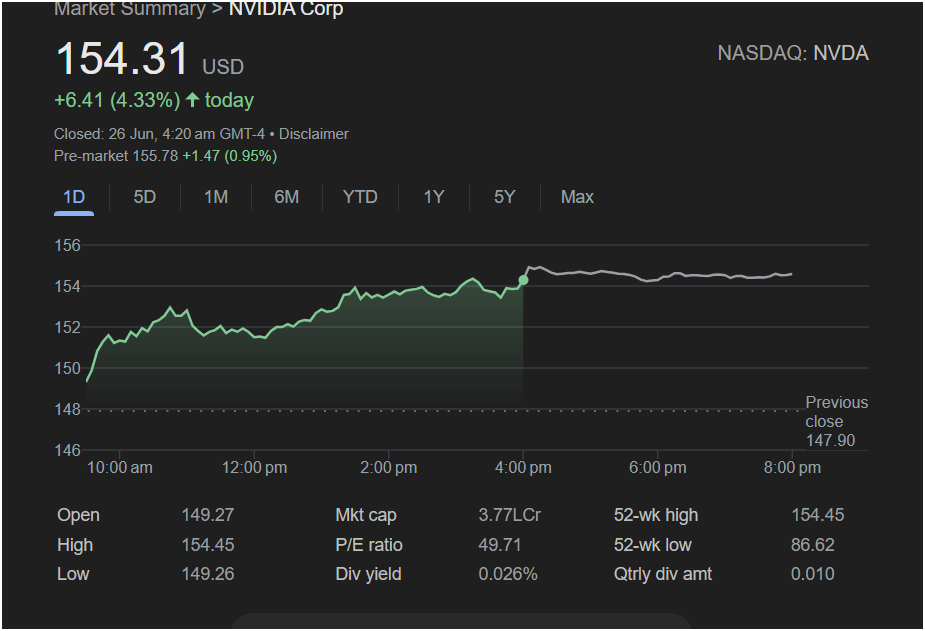Open the Disclaimer link
The height and width of the screenshot is (631, 925).
pos(313,134)
